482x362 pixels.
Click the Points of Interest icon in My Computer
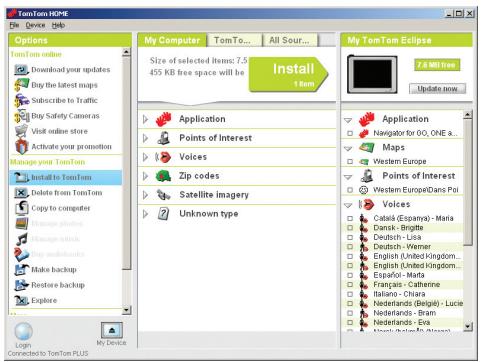164,138
